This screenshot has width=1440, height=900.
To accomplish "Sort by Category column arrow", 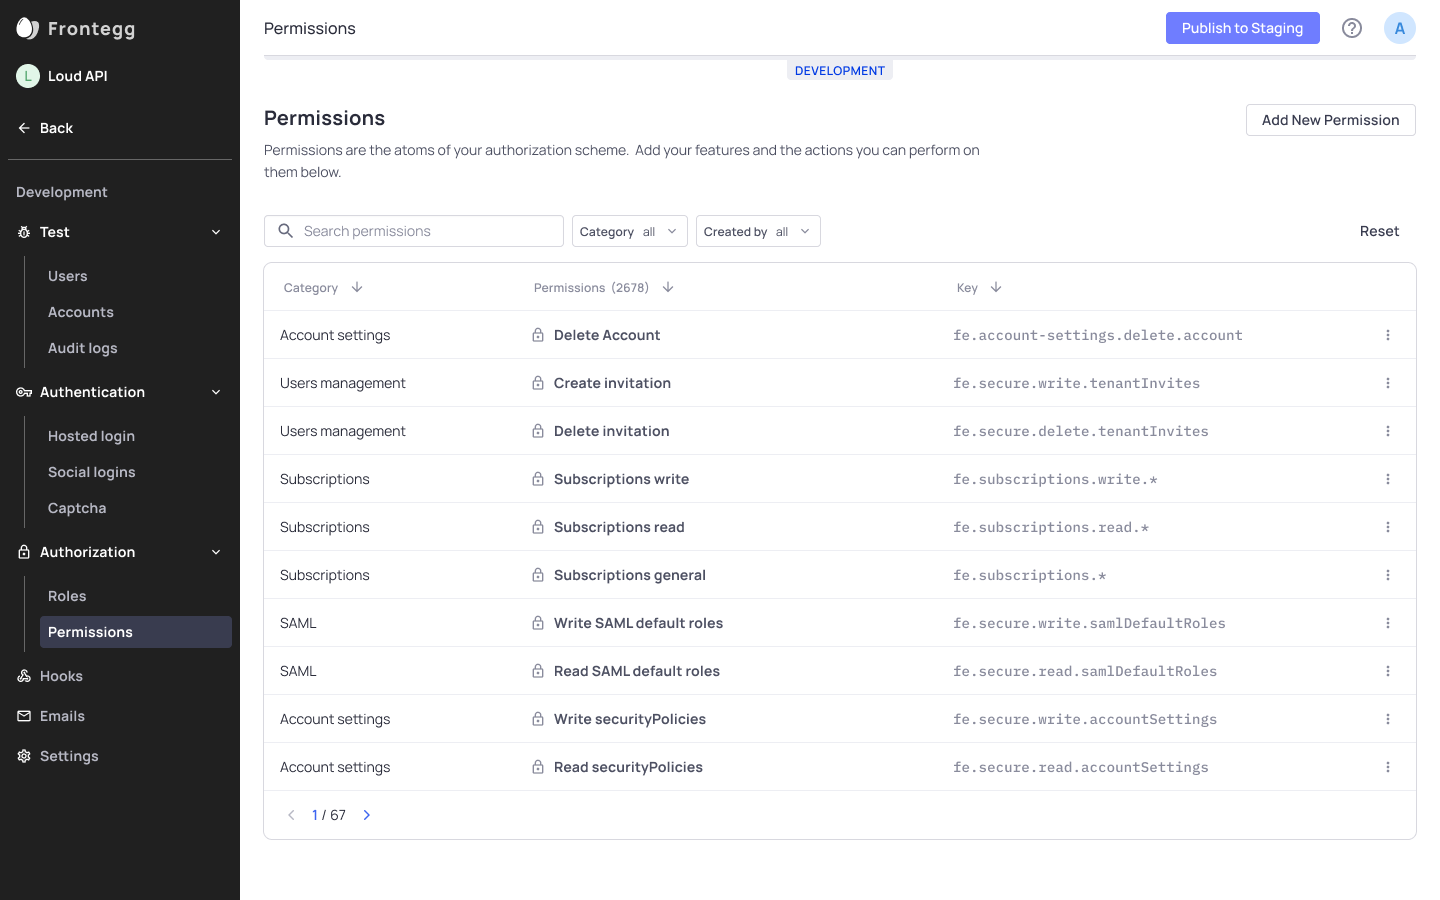I will coord(357,287).
